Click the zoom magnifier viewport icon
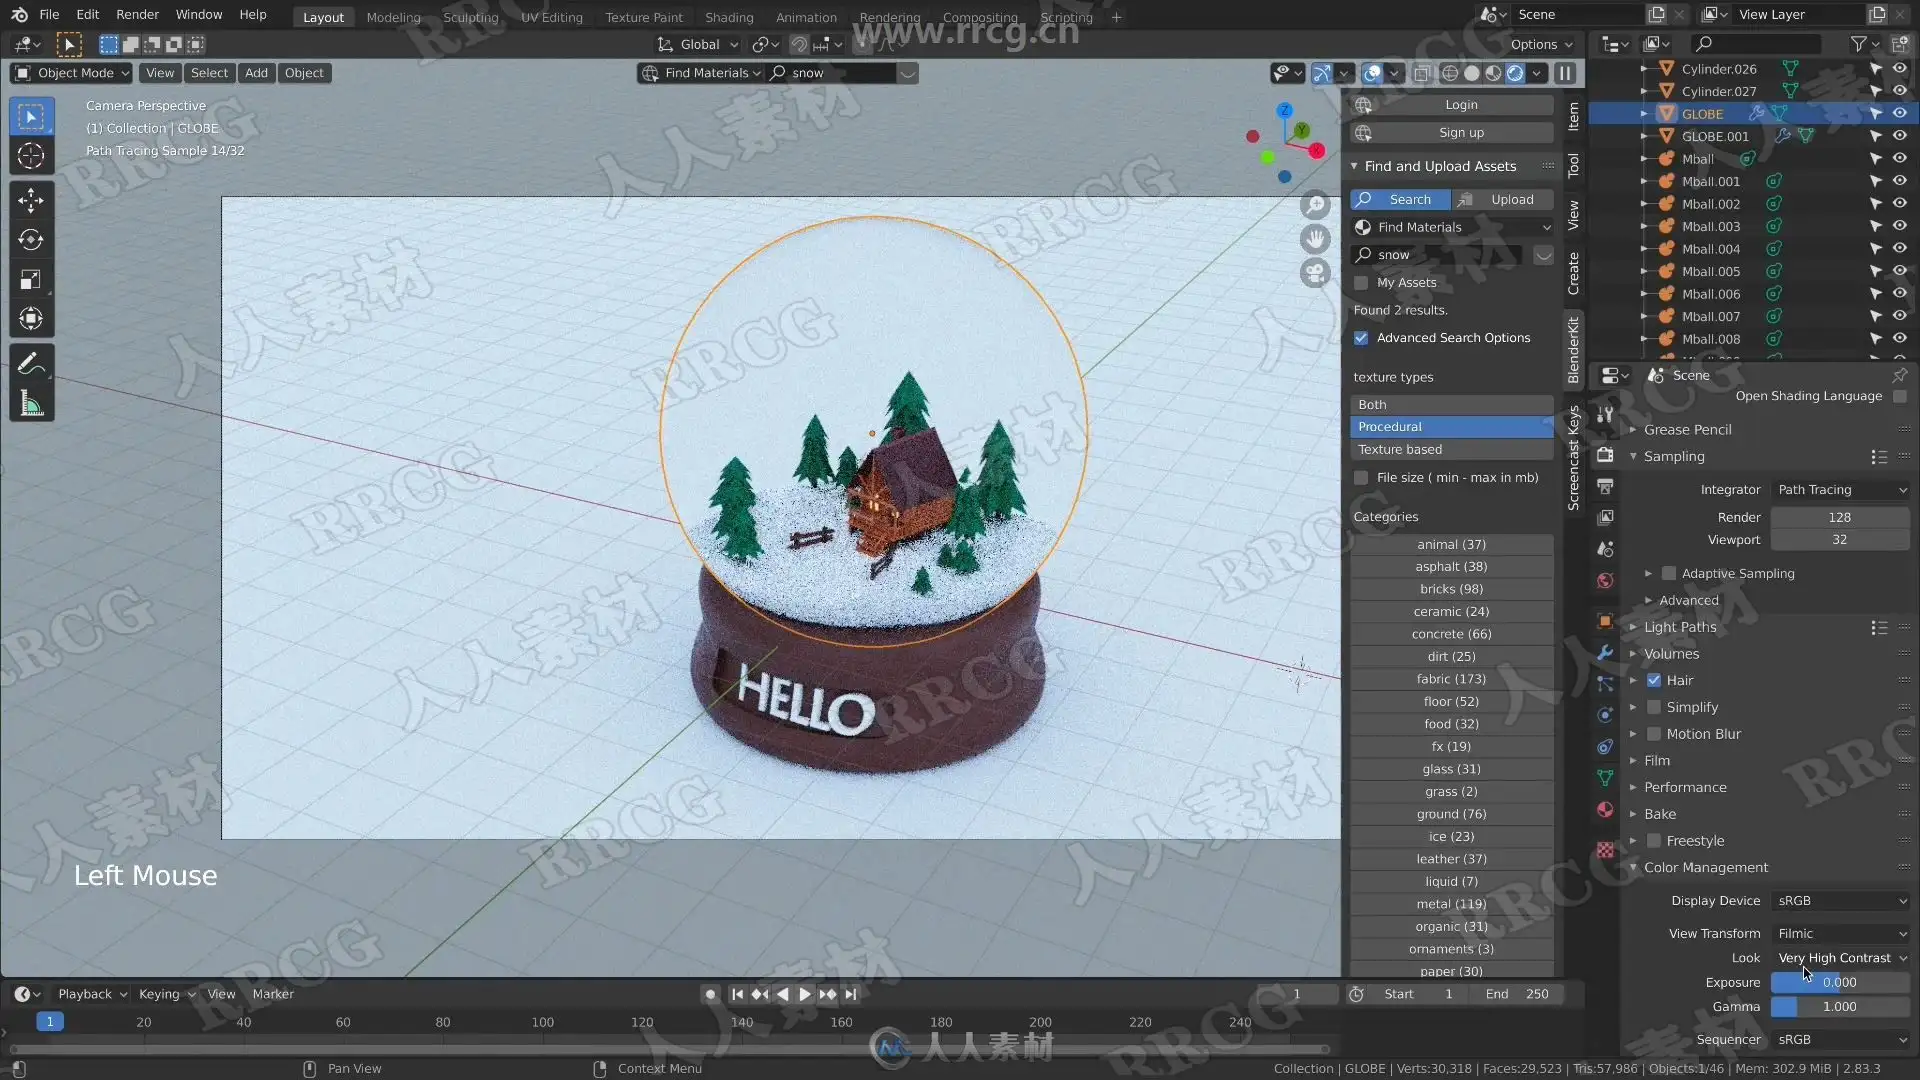 click(x=1315, y=205)
